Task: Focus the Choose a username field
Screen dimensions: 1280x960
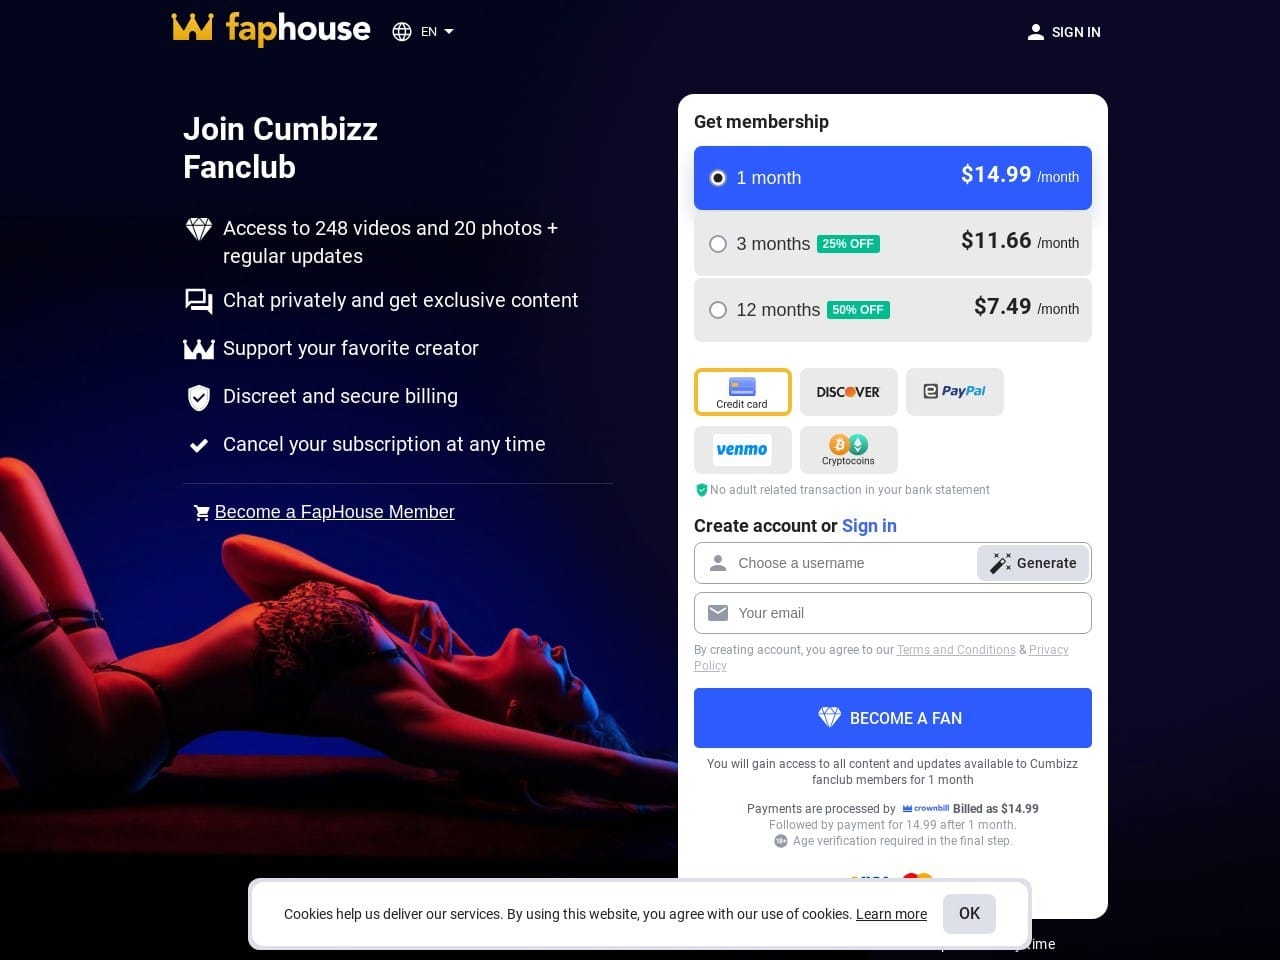Action: point(836,563)
